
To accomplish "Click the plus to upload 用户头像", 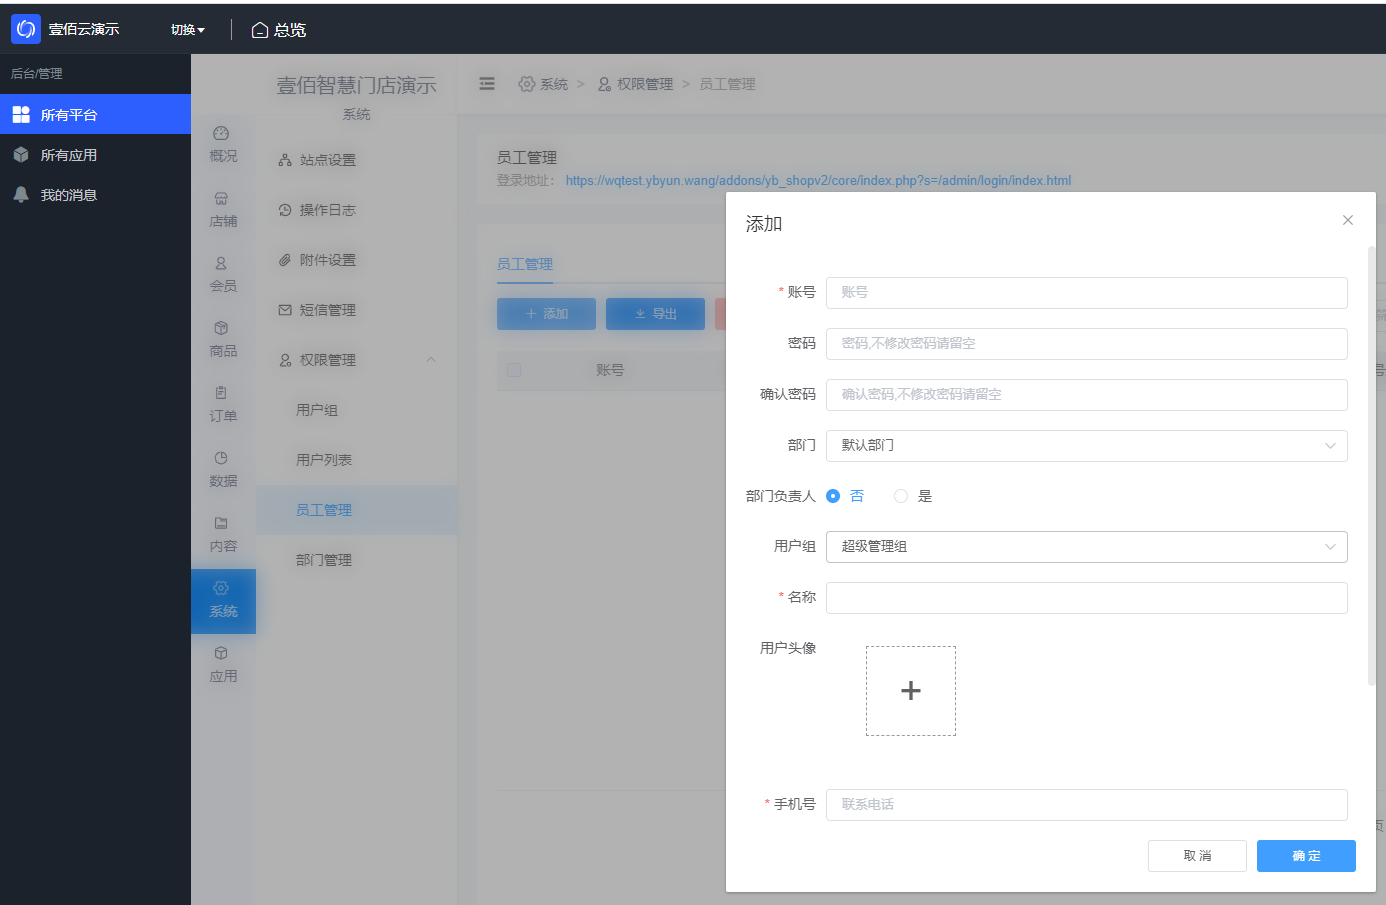I will pyautogui.click(x=911, y=691).
